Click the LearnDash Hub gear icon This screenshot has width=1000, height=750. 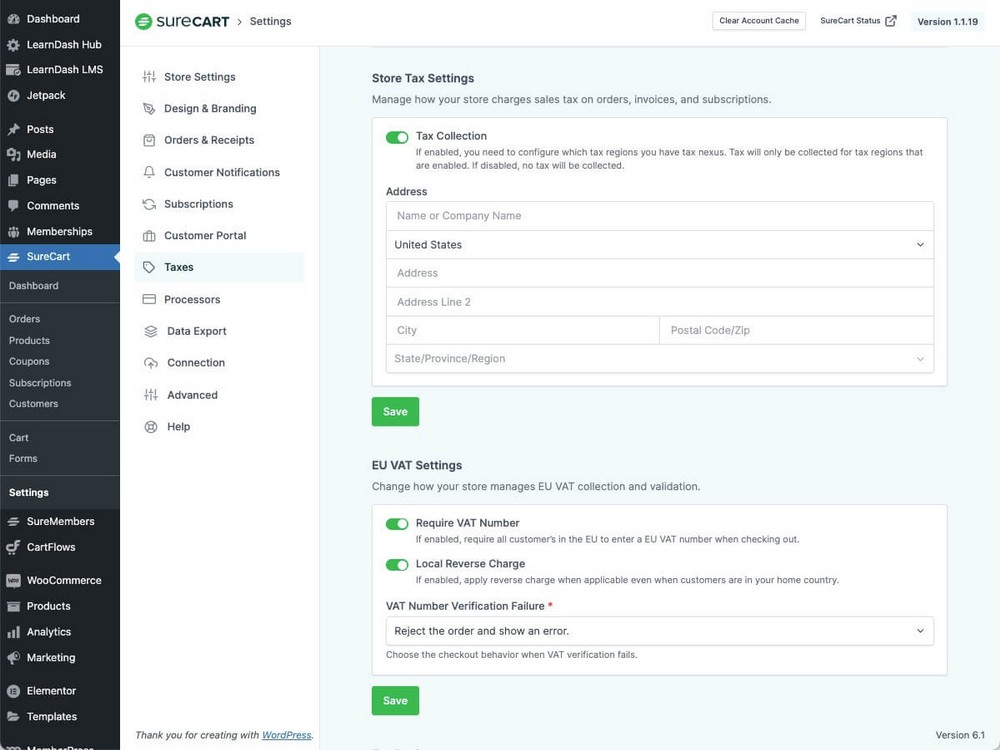point(13,45)
